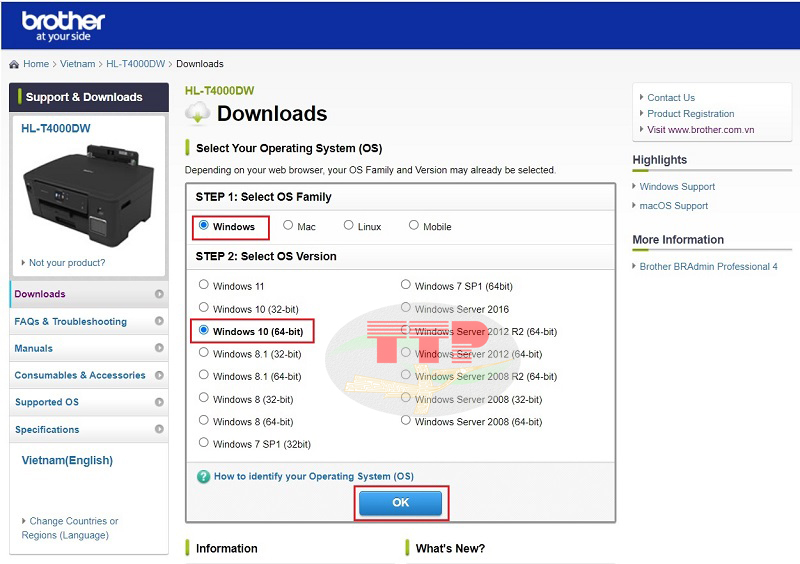Image resolution: width=800 pixels, height=564 pixels.
Task: Choose Windows 8 (32-bit) version
Action: click(x=204, y=397)
